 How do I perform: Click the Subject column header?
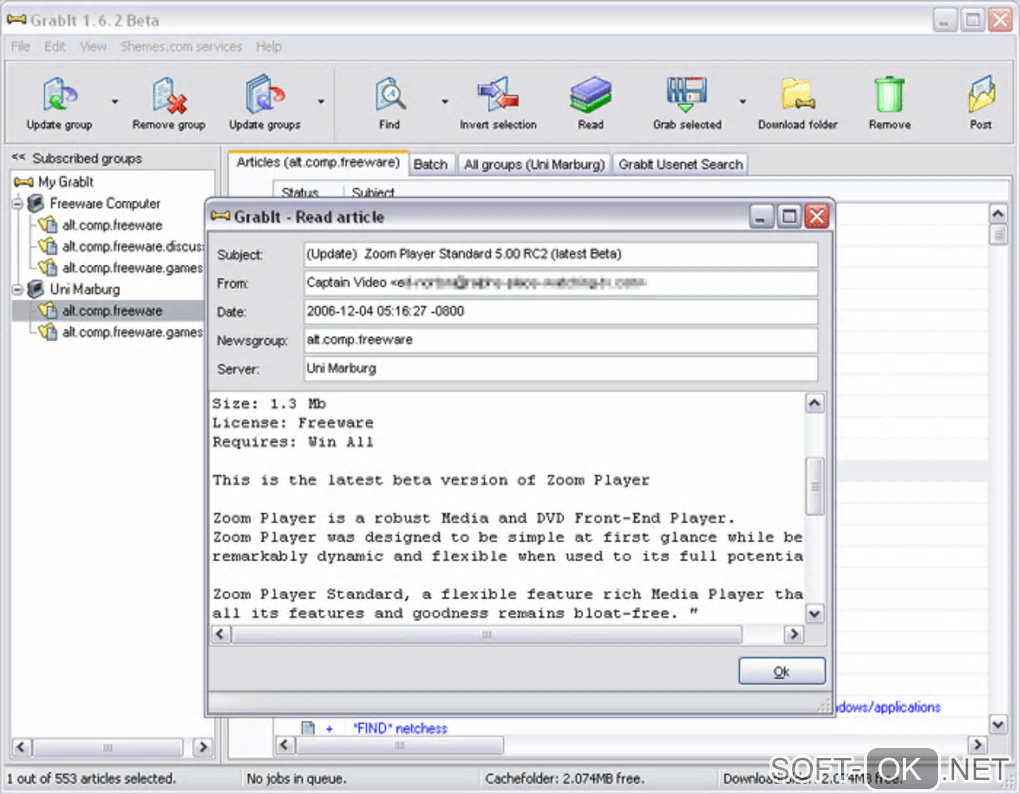tap(373, 191)
